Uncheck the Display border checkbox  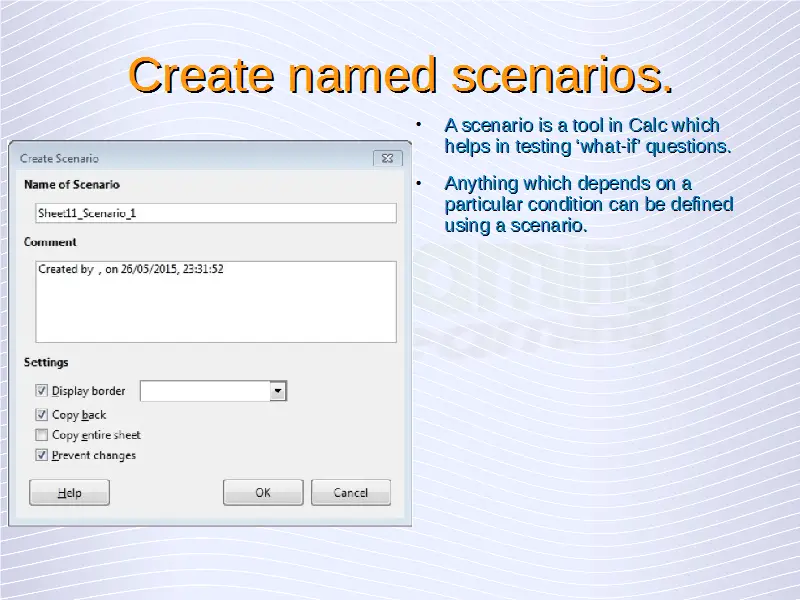coord(42,391)
